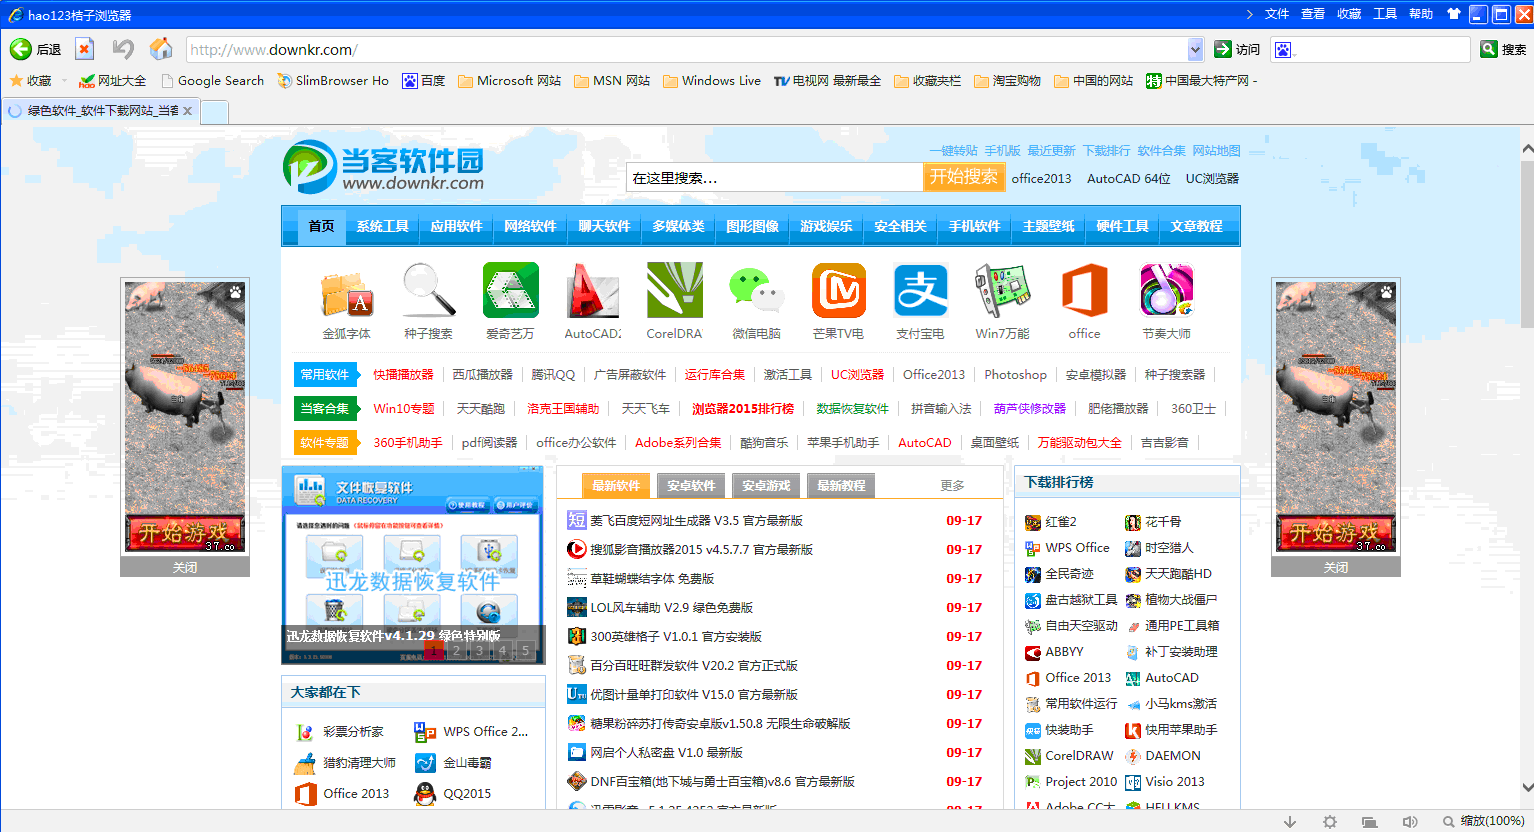Click the scroll-down arrow of the page

click(x=1527, y=787)
